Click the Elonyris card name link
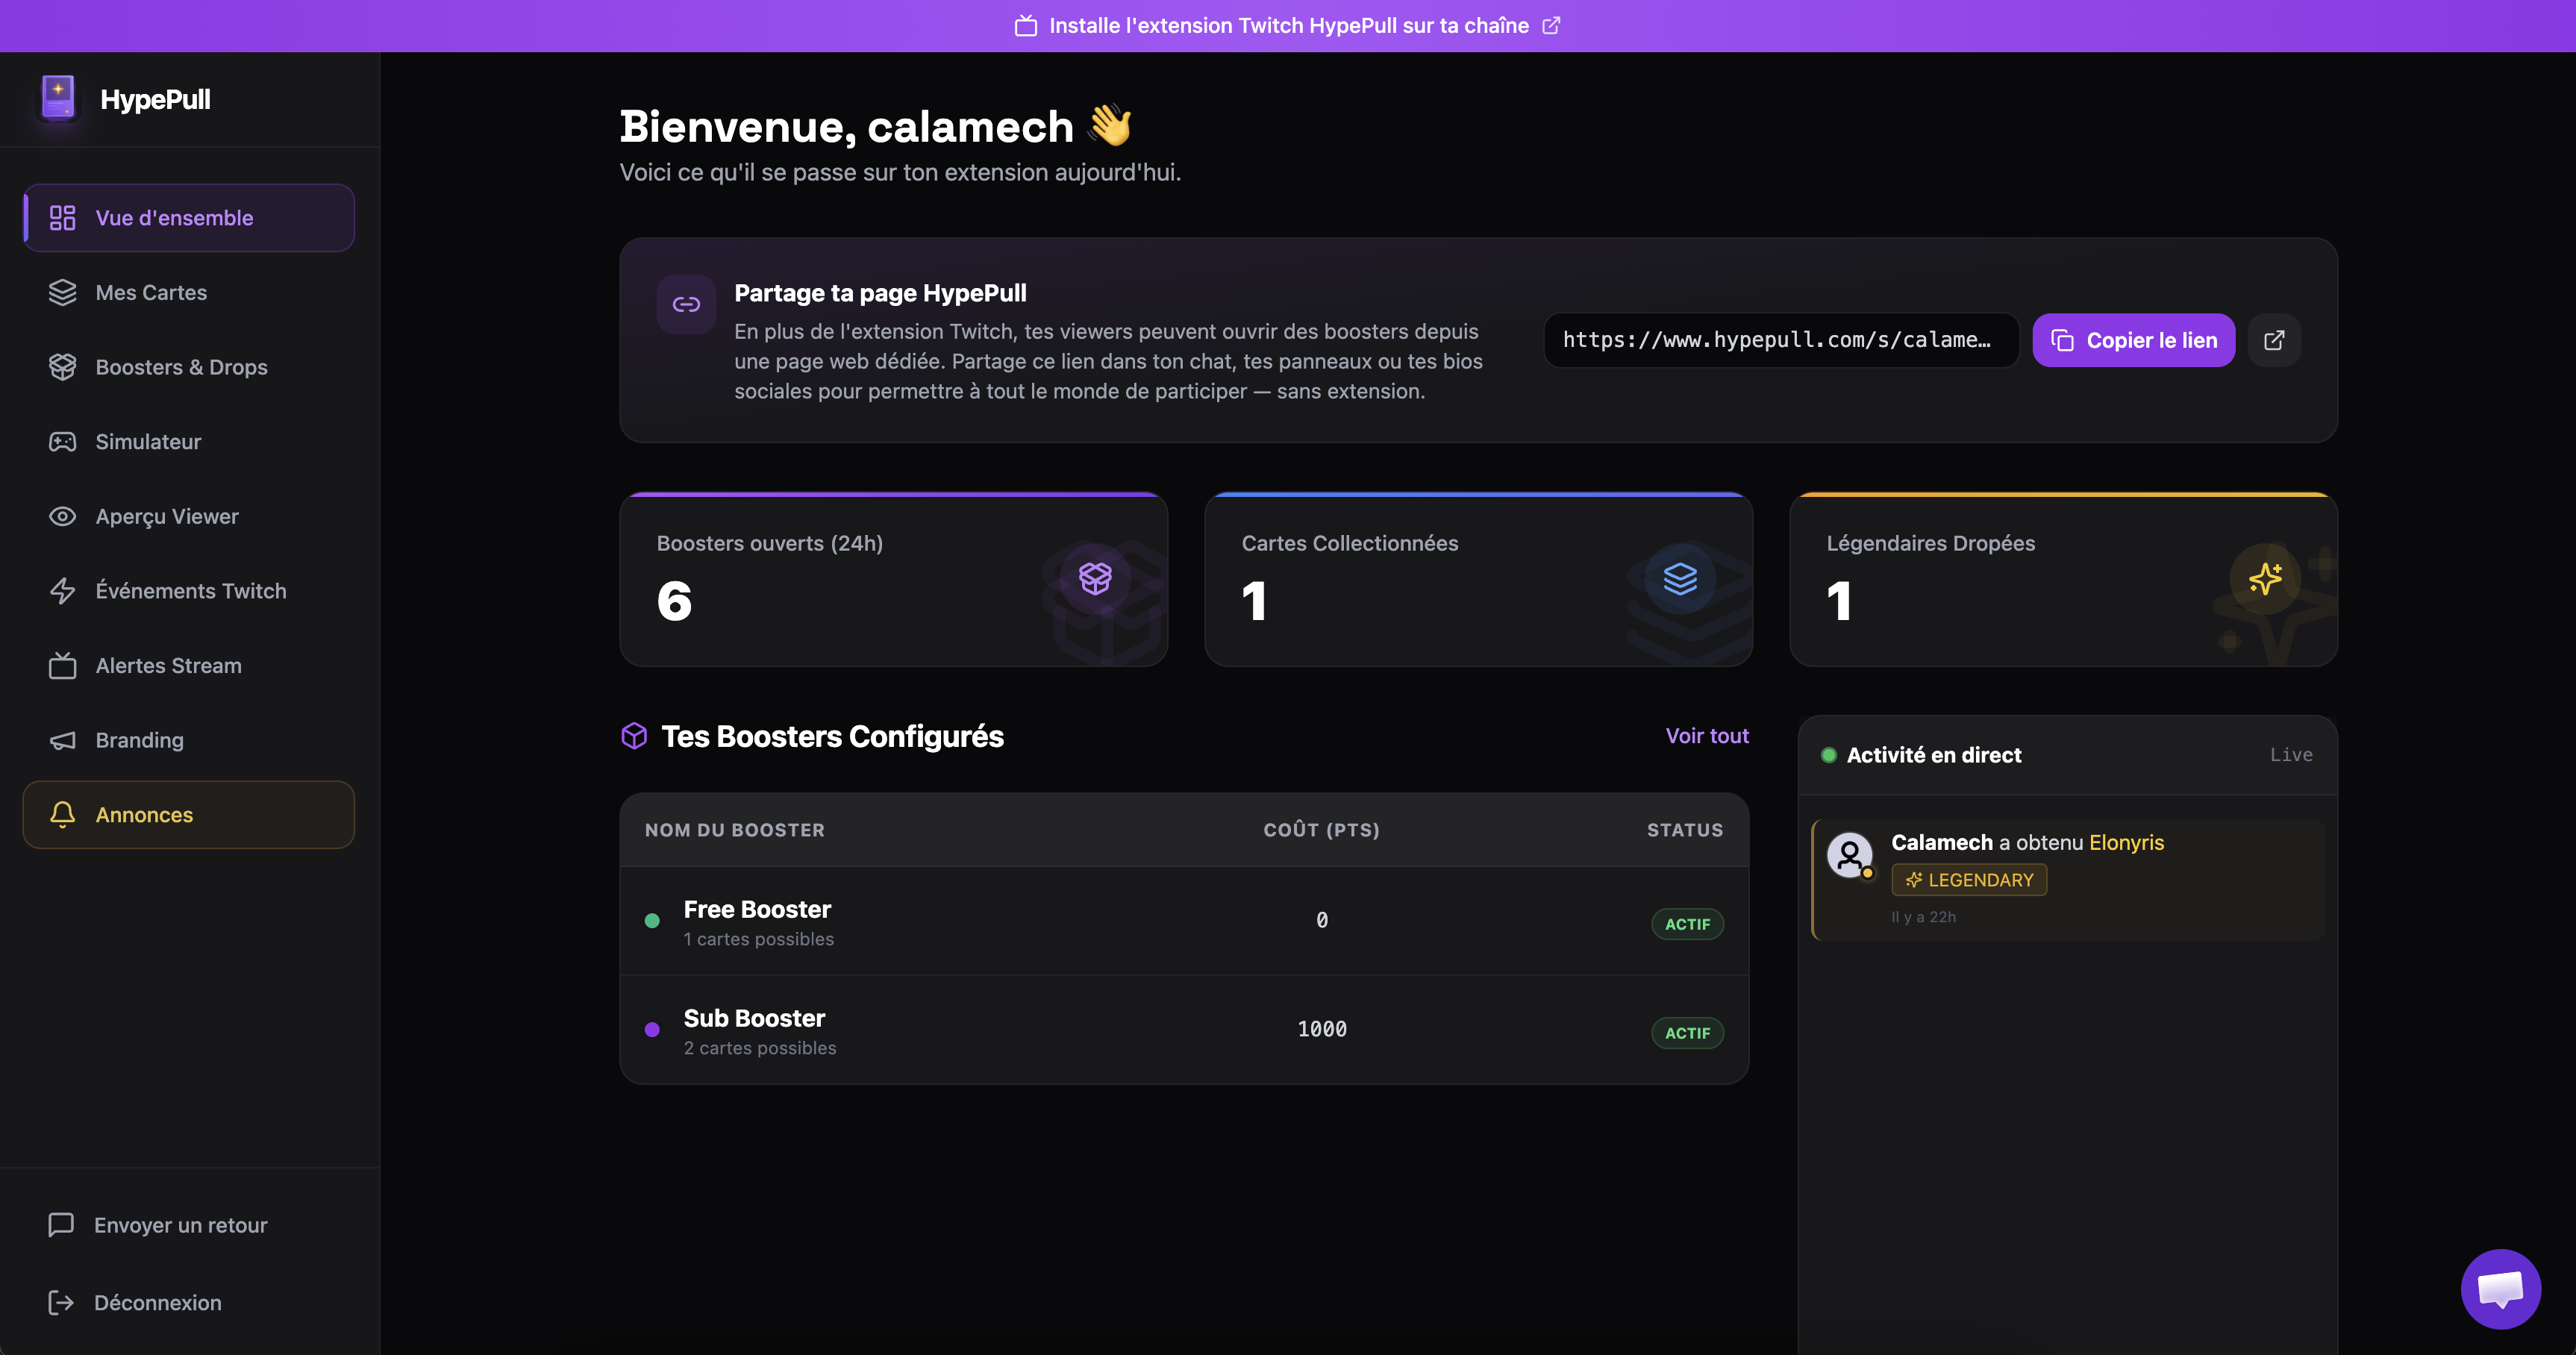 pos(2126,843)
